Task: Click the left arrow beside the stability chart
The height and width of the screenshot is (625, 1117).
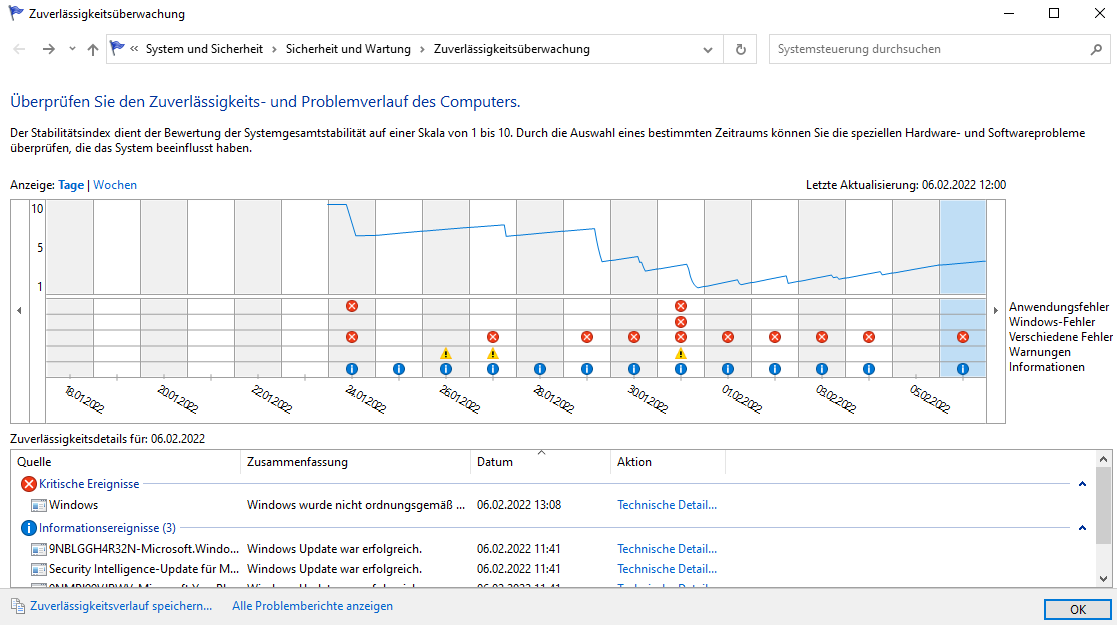Action: click(18, 311)
